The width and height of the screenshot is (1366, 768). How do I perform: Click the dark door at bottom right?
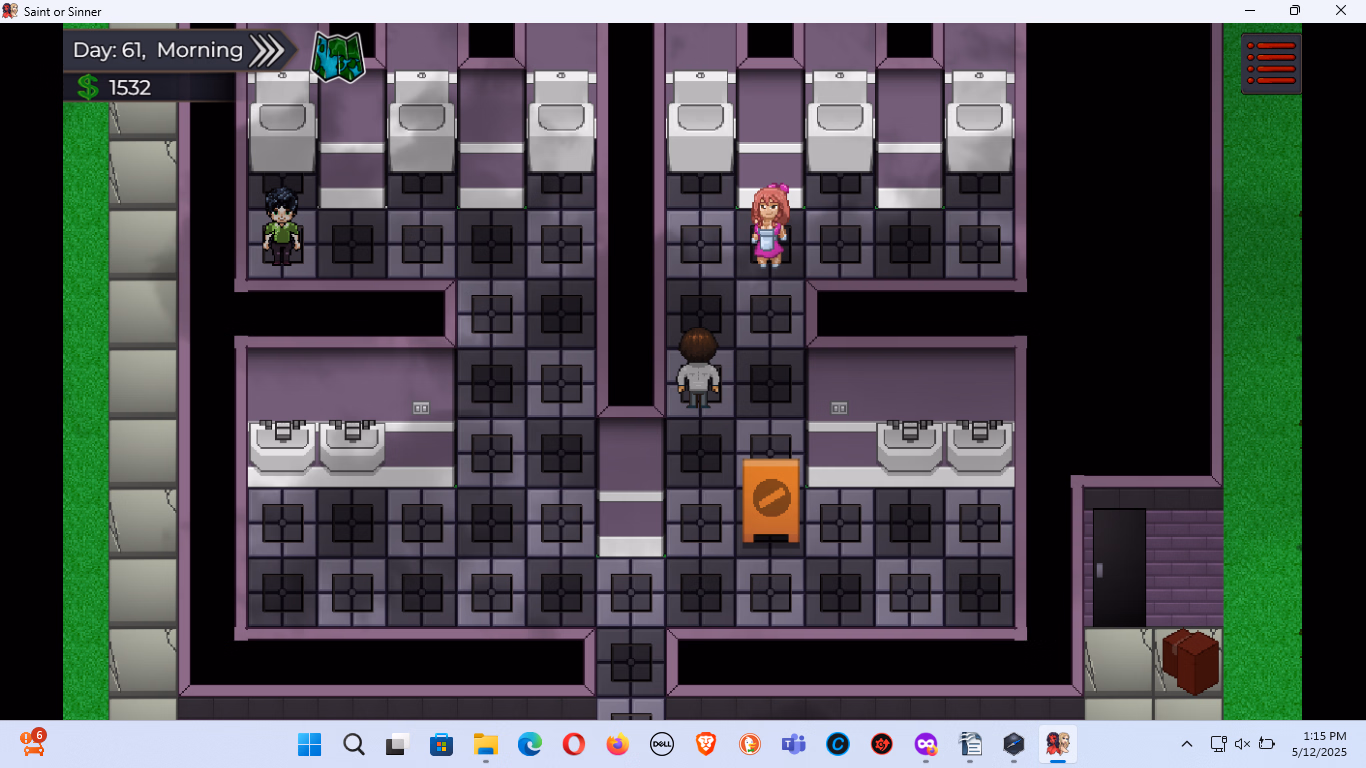click(x=1119, y=567)
